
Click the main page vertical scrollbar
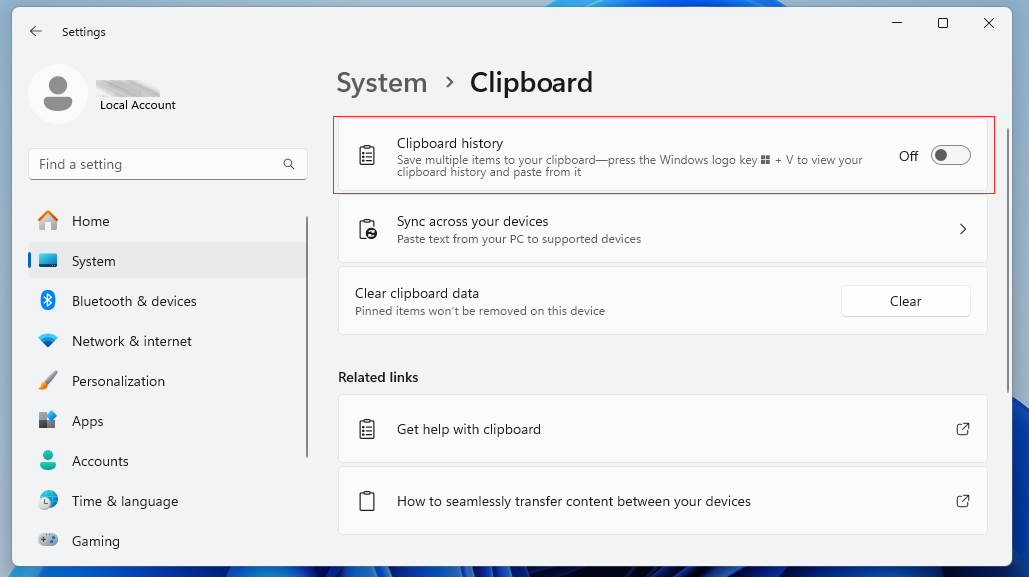(1008, 261)
